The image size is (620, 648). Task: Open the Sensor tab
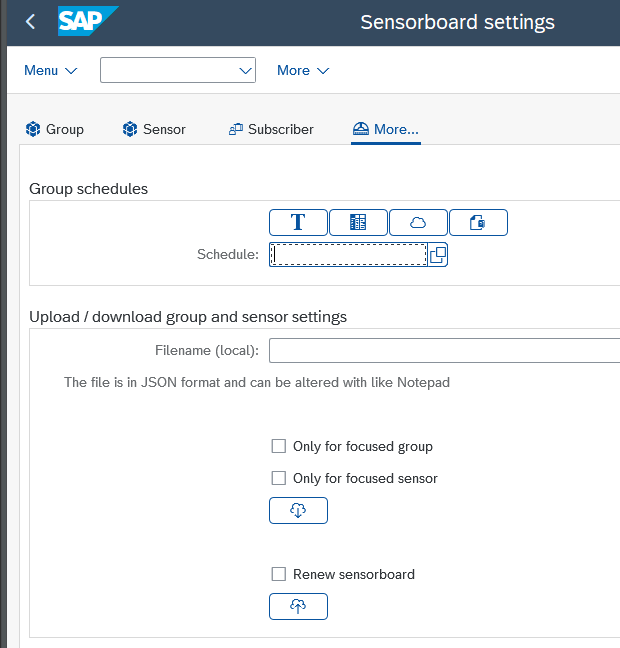point(154,129)
